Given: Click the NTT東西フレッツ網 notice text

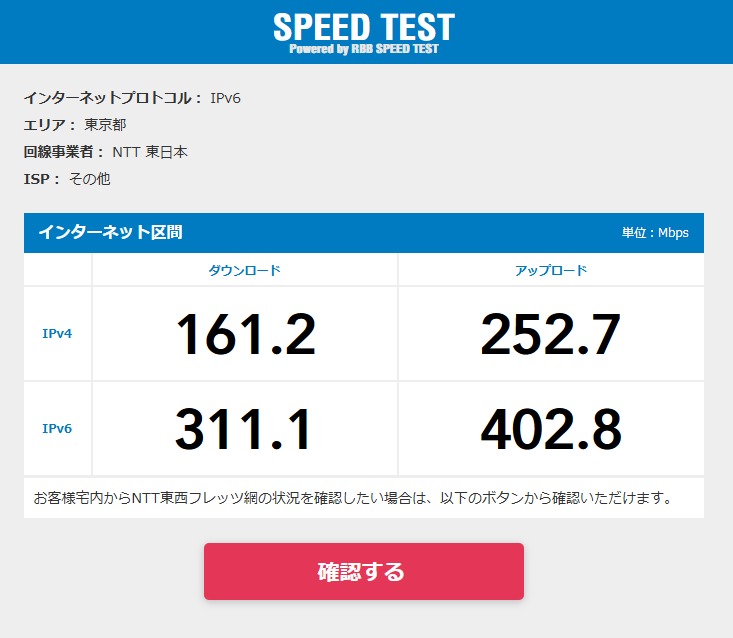Looking at the screenshot, I should (353, 498).
